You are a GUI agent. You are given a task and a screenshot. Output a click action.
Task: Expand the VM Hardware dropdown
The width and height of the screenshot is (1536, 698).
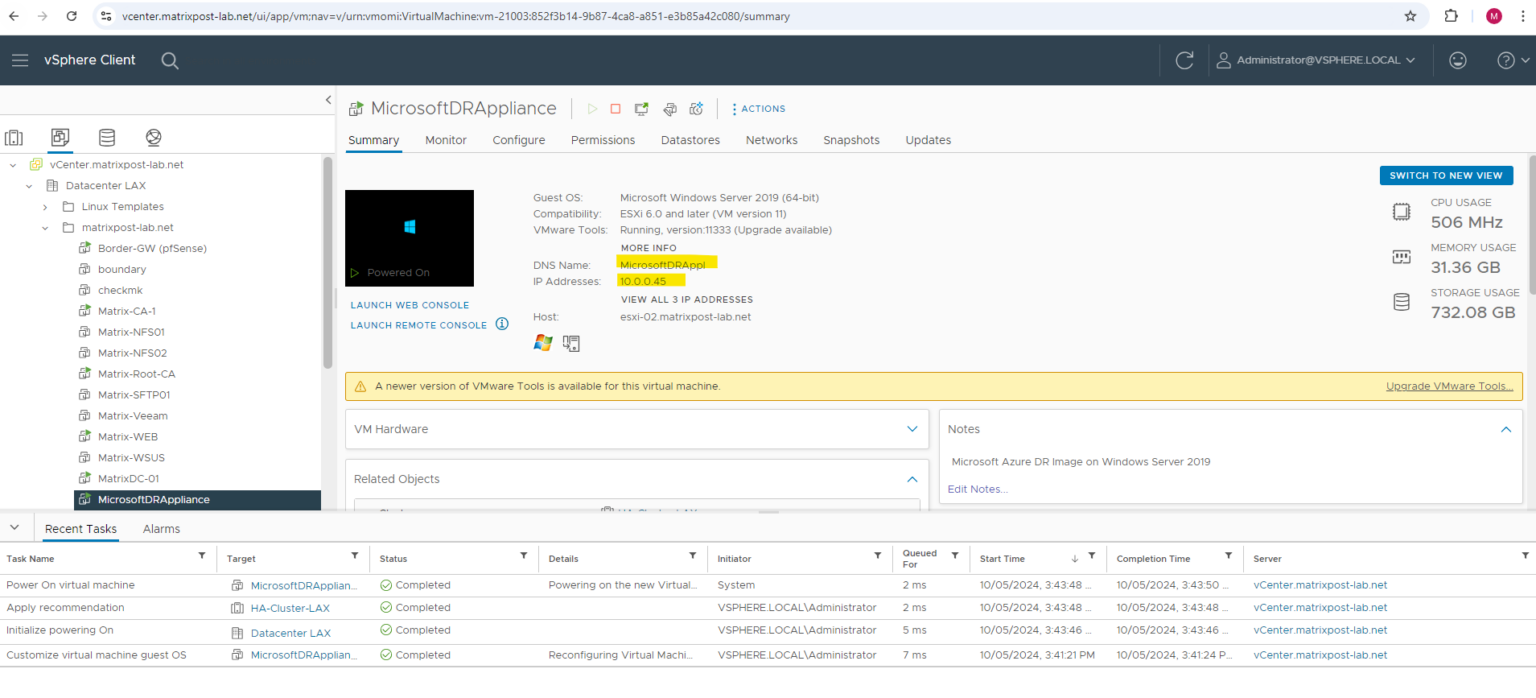coord(911,429)
